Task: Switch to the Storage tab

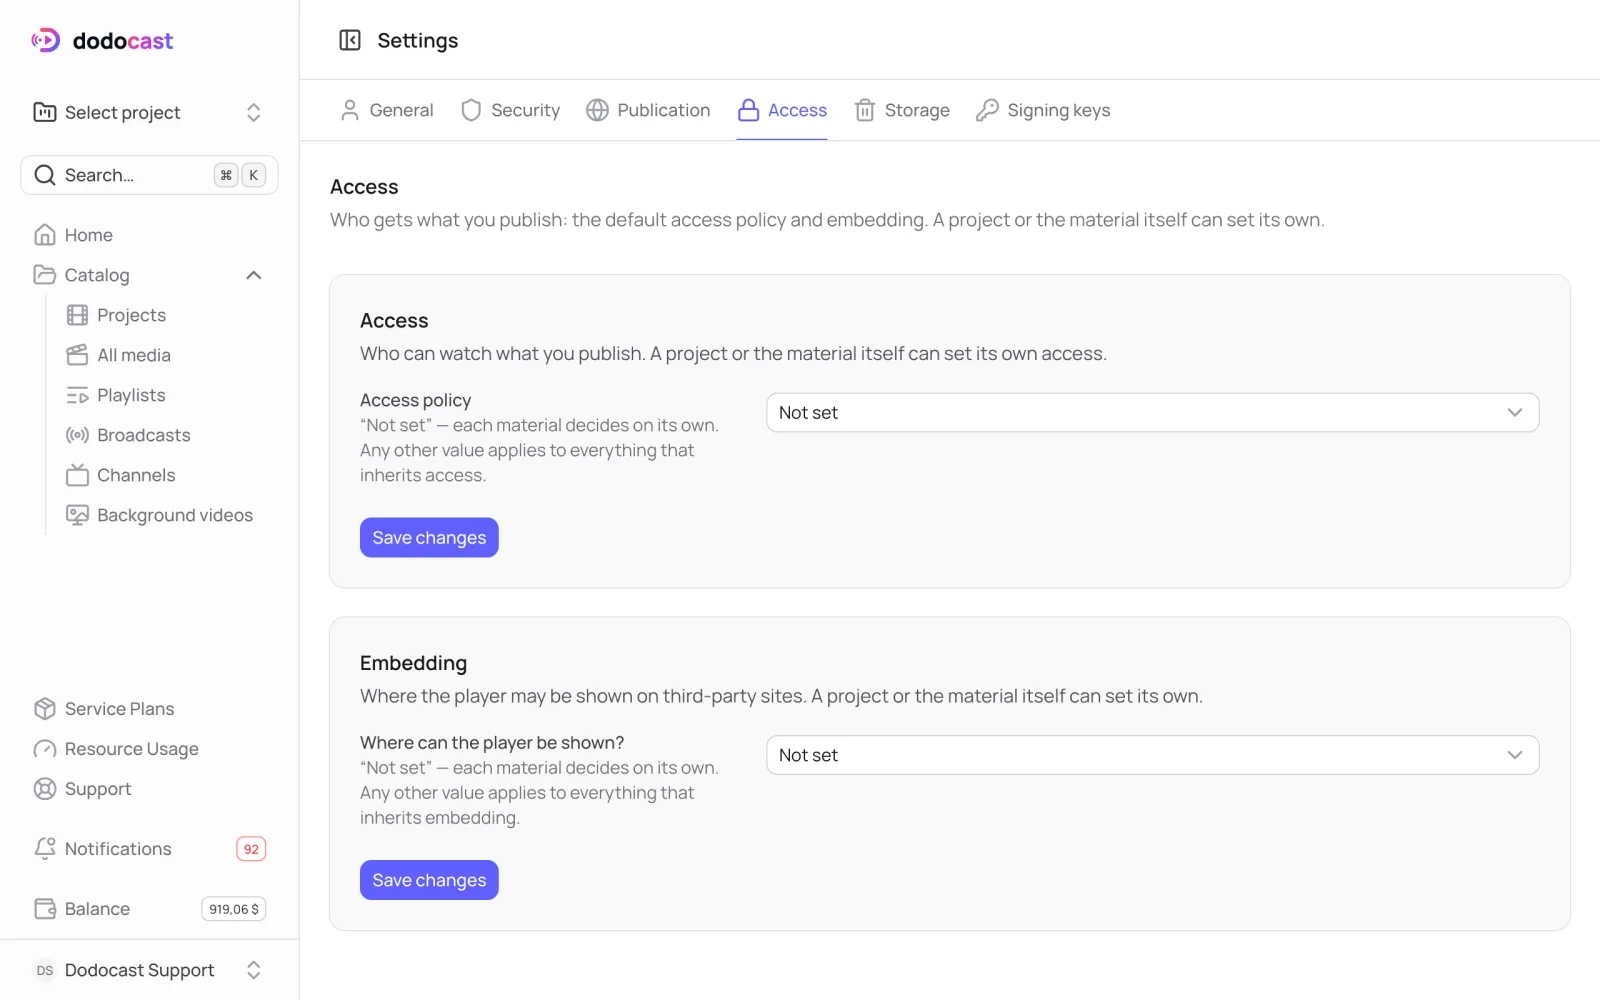Action: click(902, 110)
